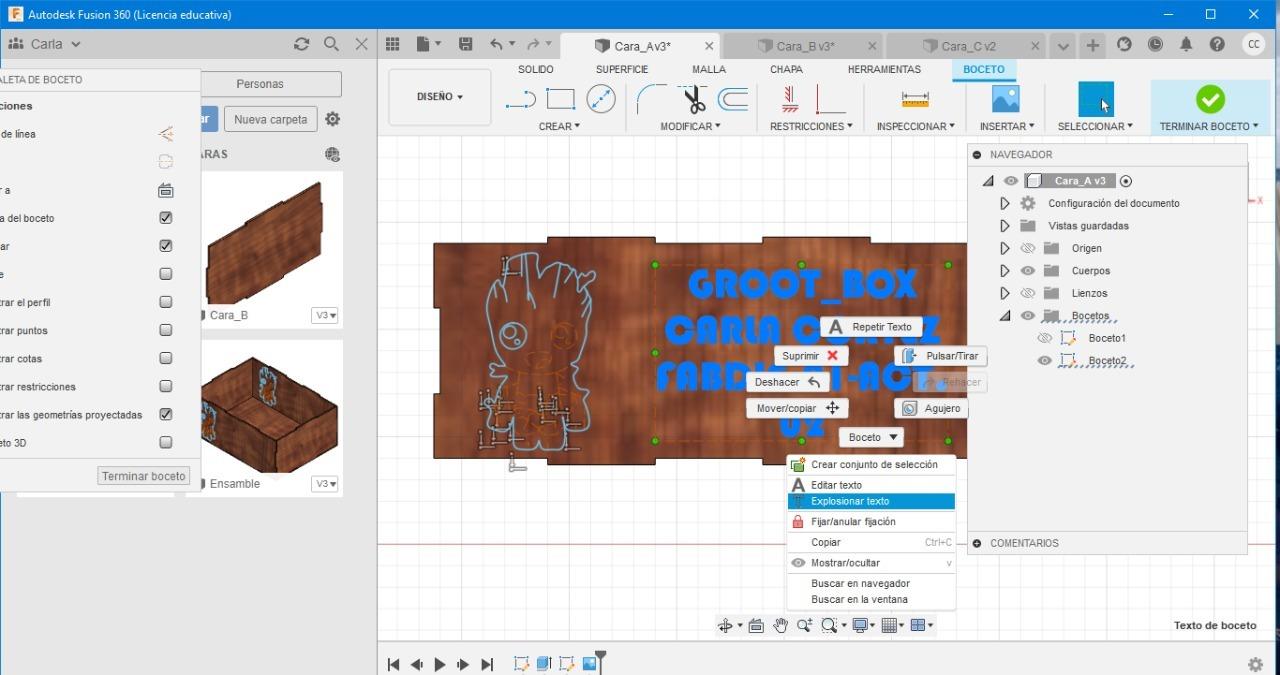Expand the Origen node

[1005, 248]
